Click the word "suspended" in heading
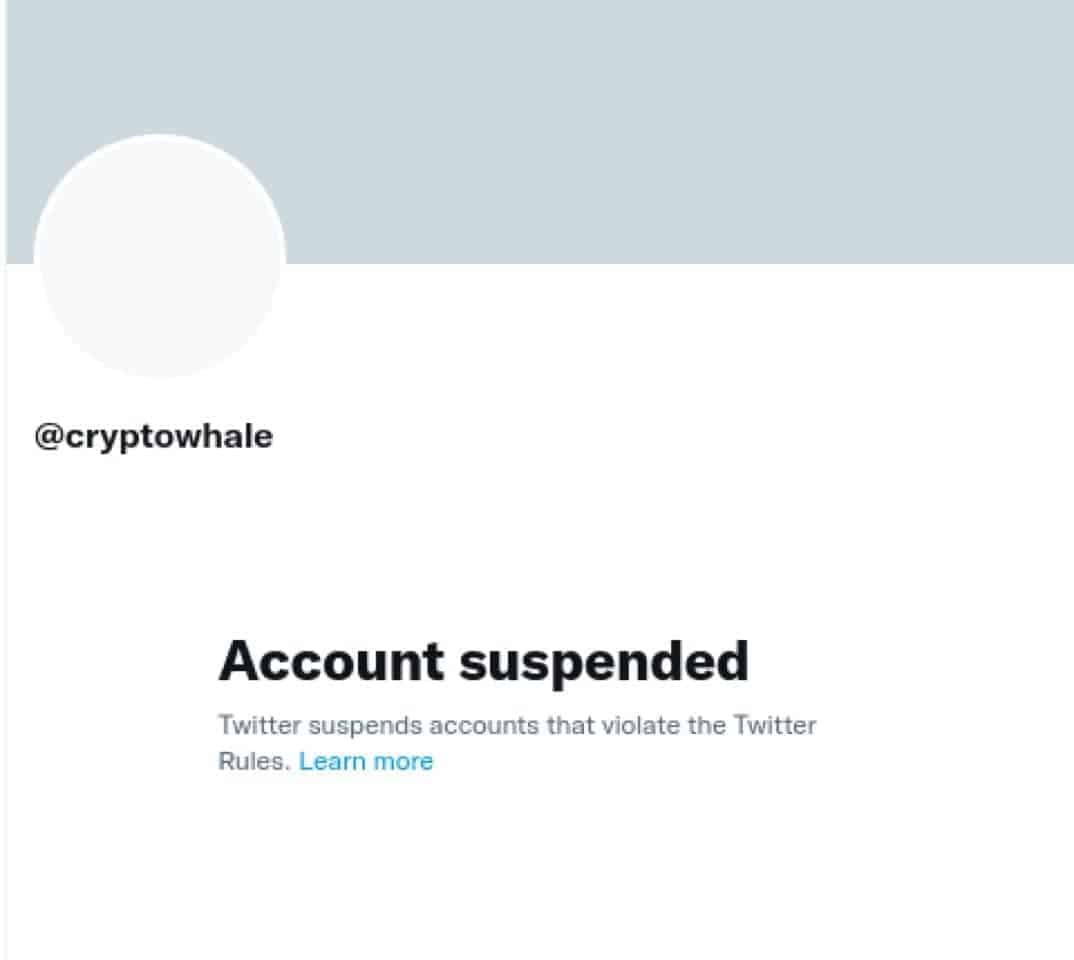 604,663
